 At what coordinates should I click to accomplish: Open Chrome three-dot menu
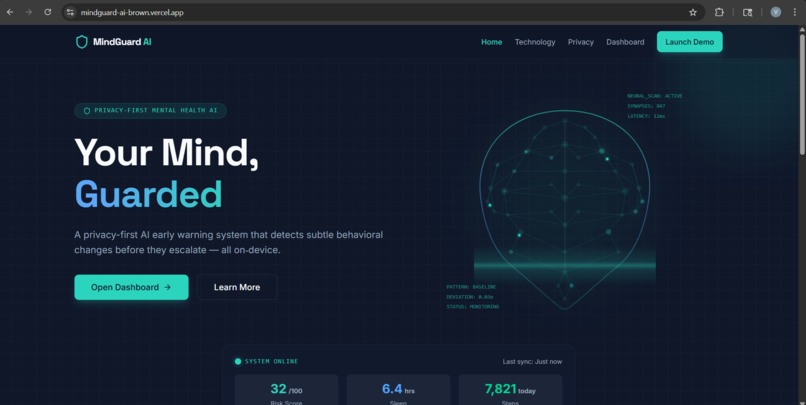click(x=795, y=12)
